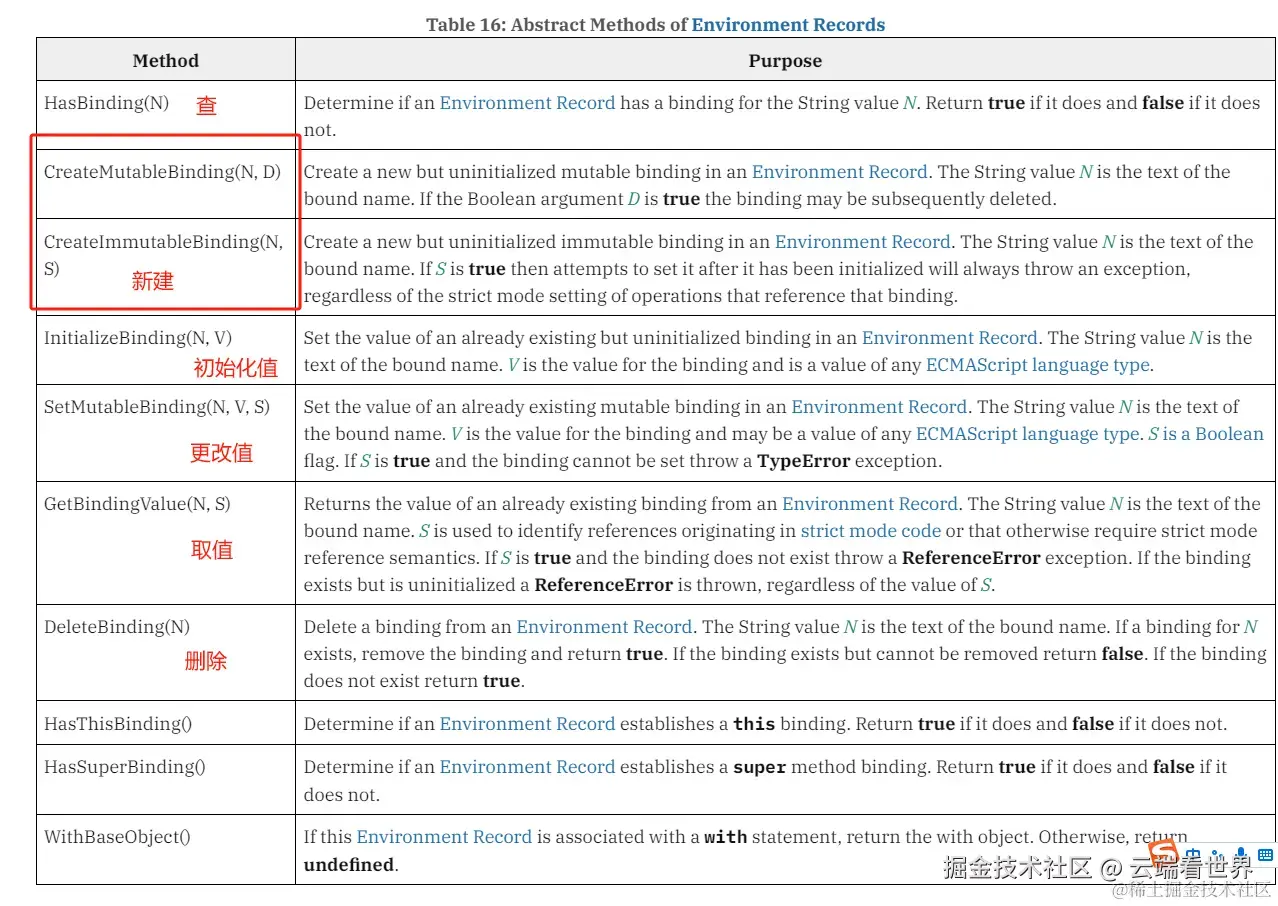Click the bold 'super' keyword in HasSuperBinding description
Viewport: 1278px width, 906px height.
760,767
